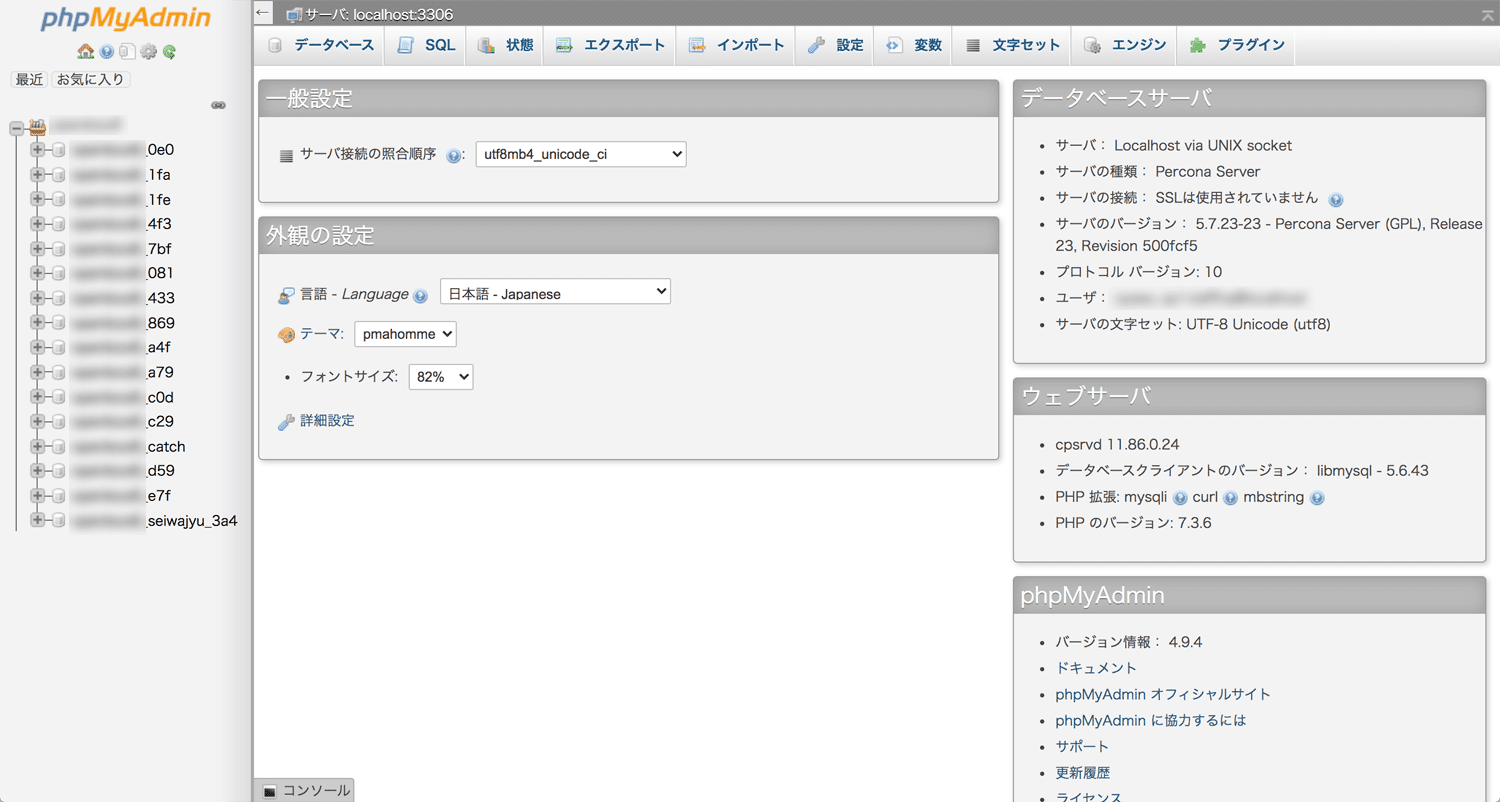Open the 変数 tab
Screen dimensions: 1500x802
pyautogui.click(x=913, y=46)
